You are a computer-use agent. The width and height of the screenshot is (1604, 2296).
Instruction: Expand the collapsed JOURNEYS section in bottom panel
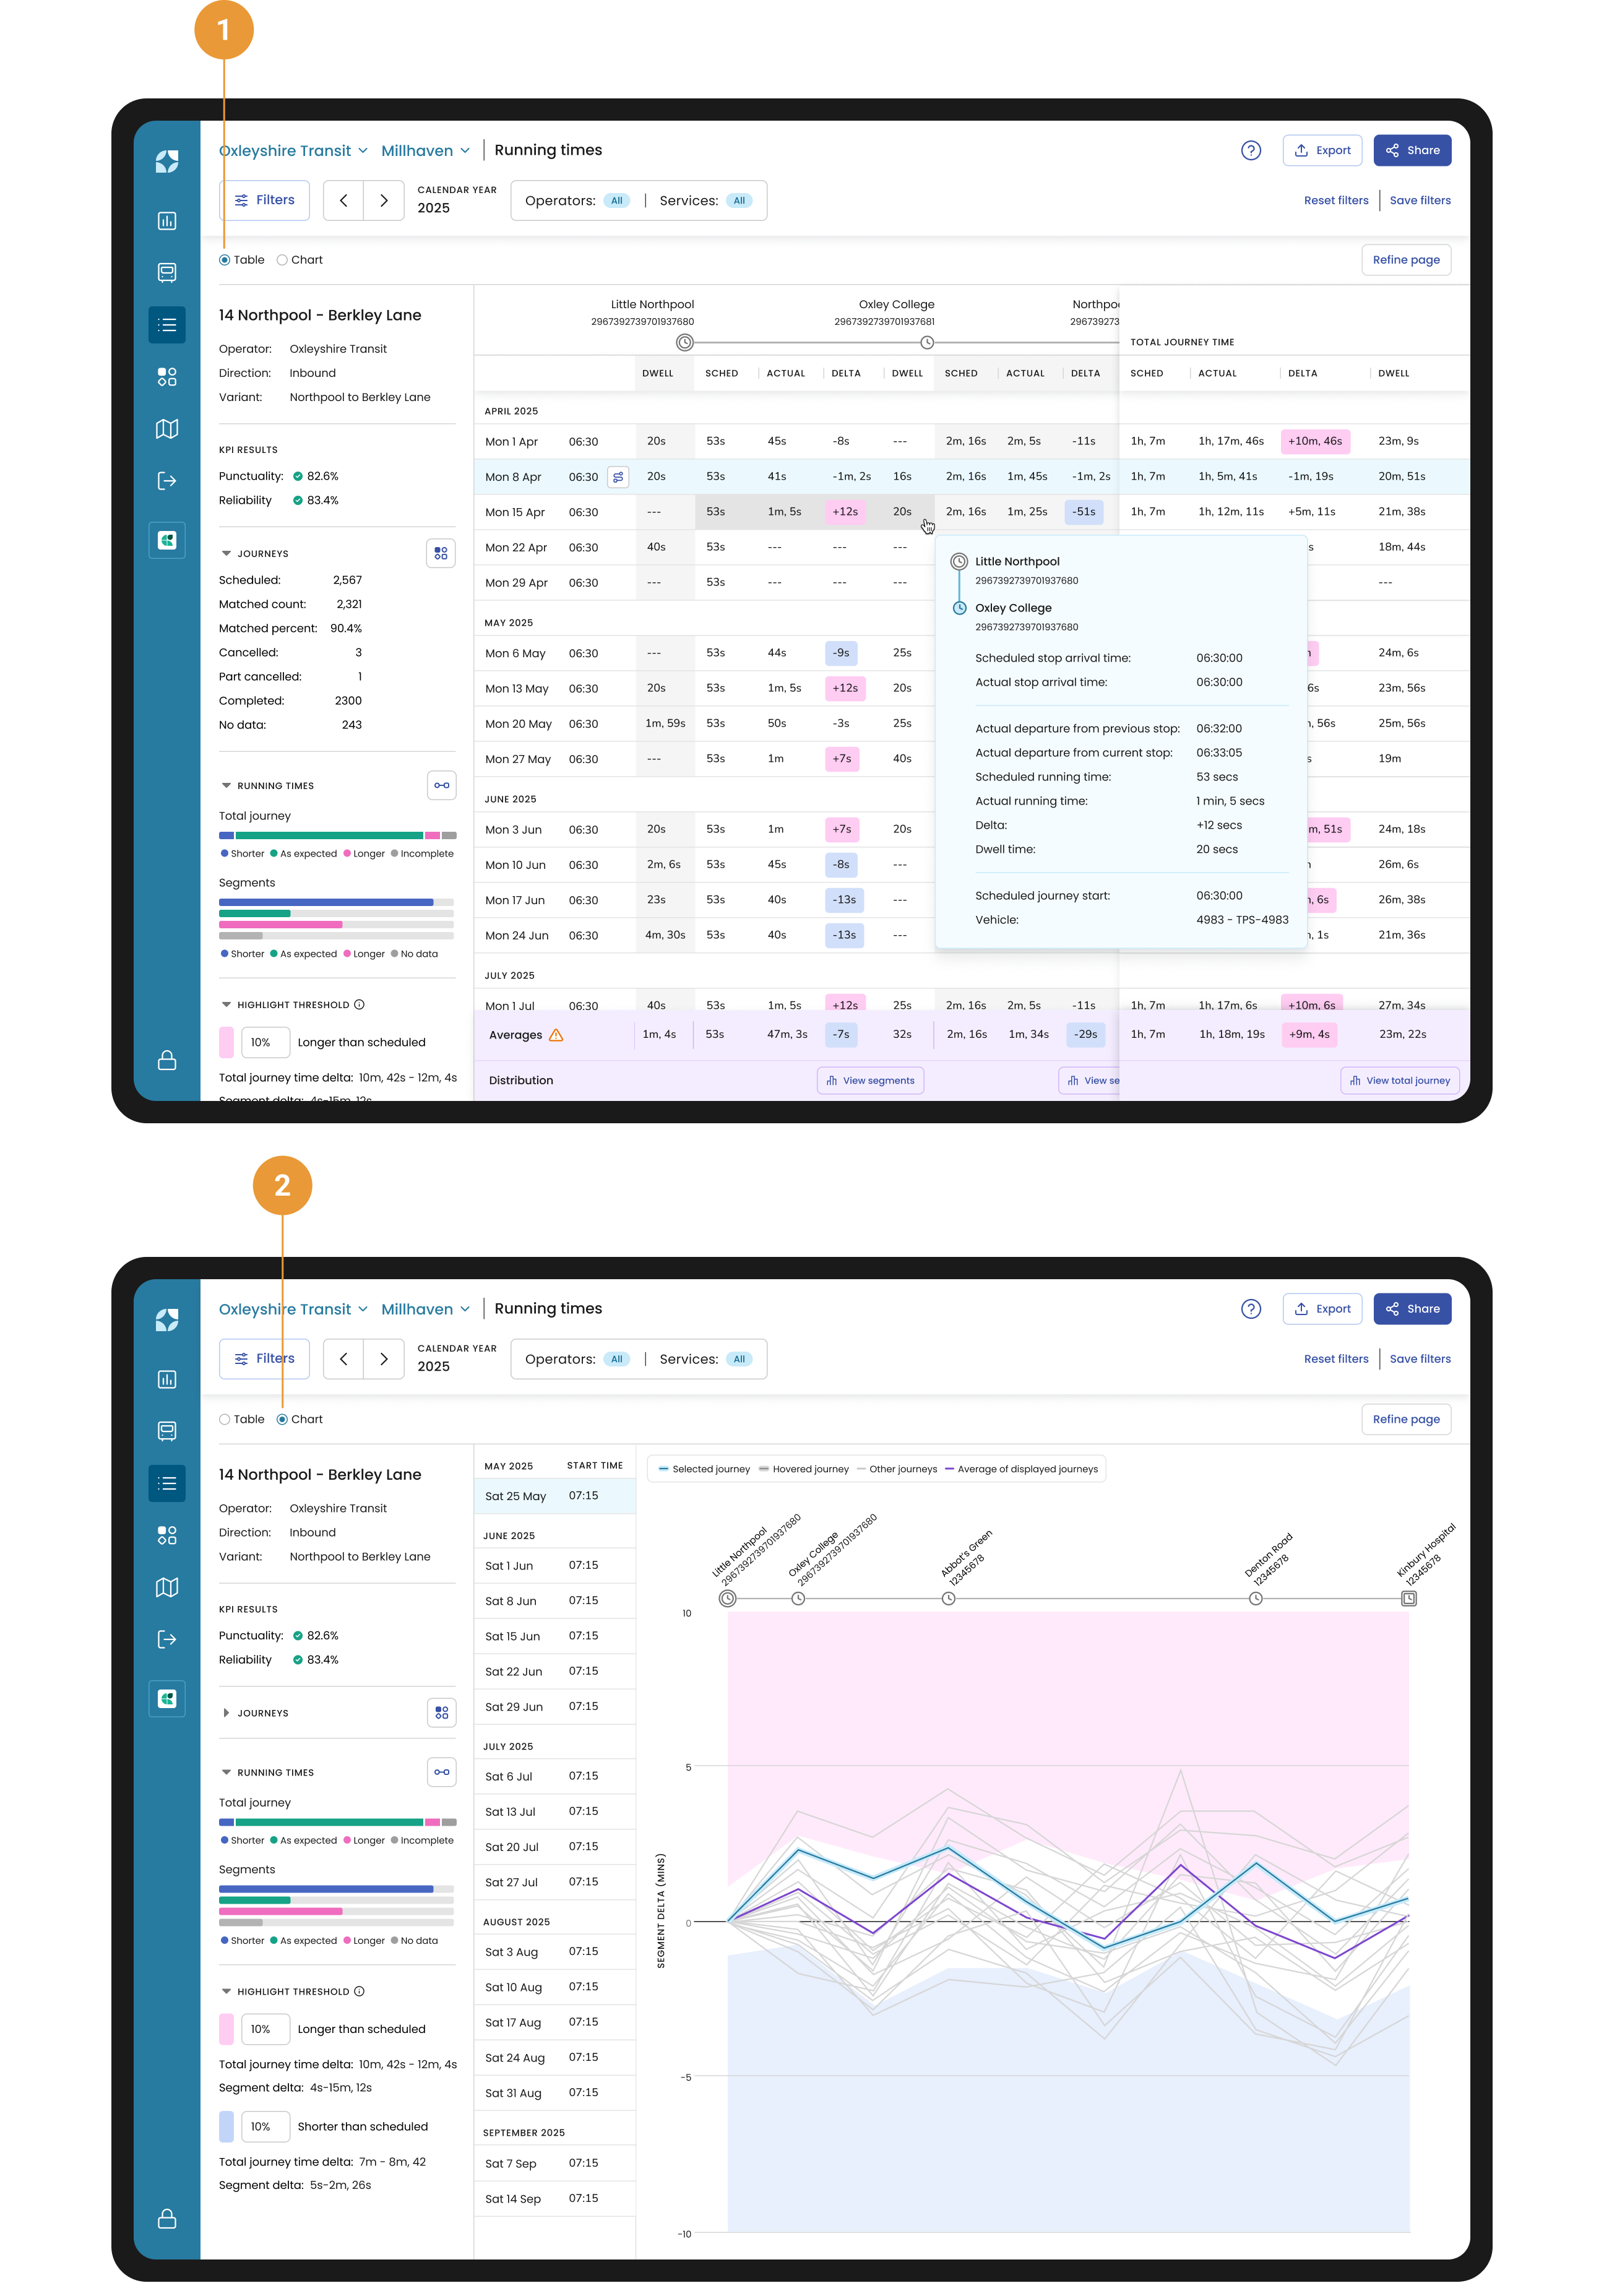[x=226, y=1713]
